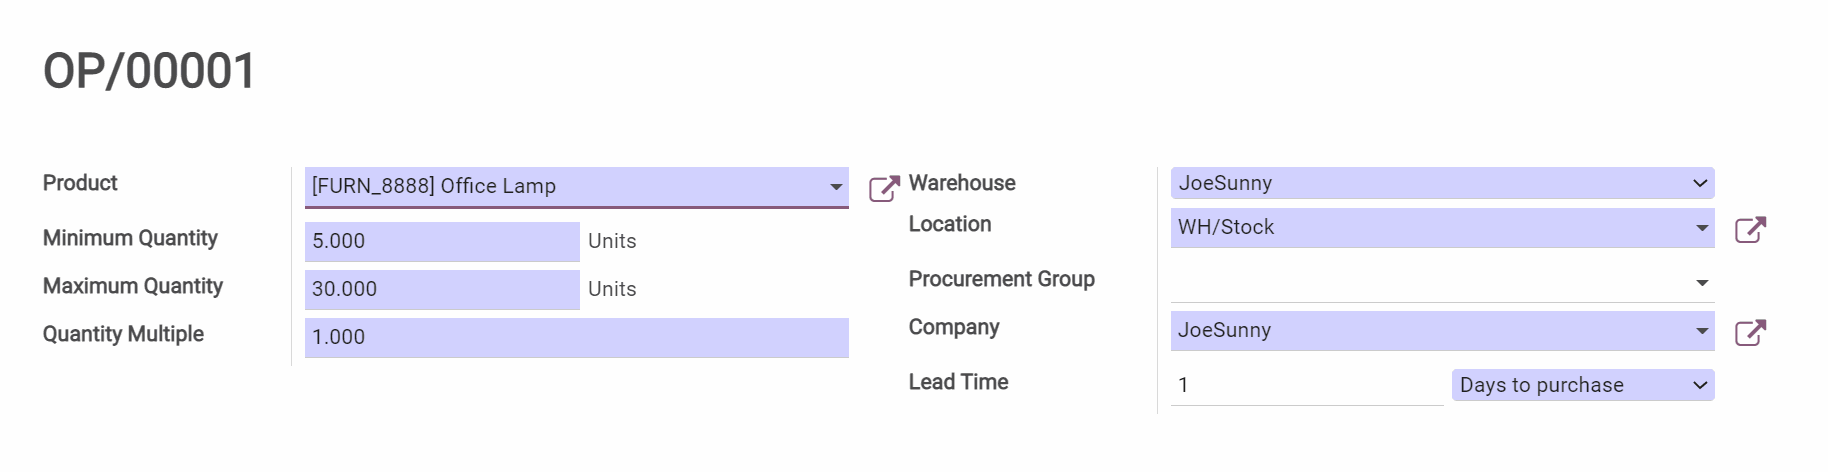
Task: Click the OP/00001 record title
Action: (150, 71)
